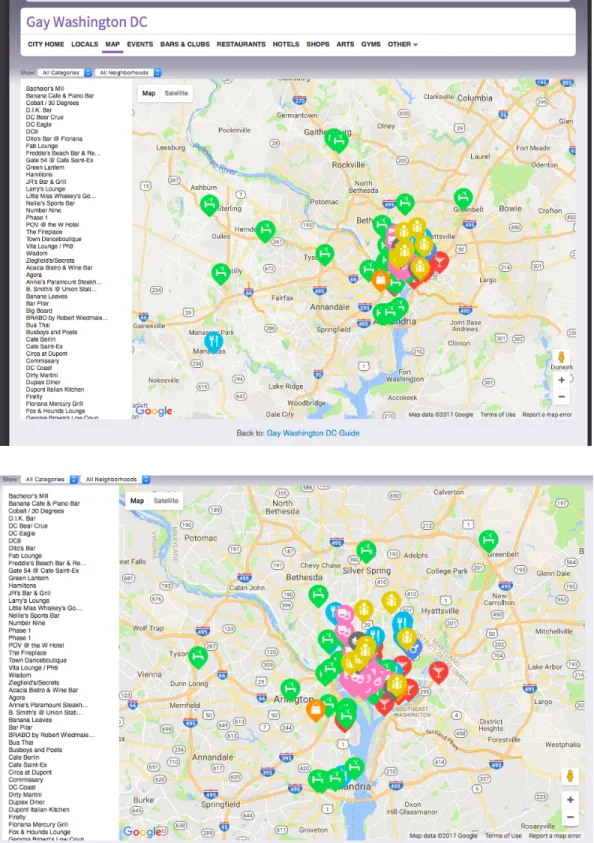Select Green Lantern in upper venue list
Image resolution: width=594 pixels, height=843 pixels.
[45, 167]
